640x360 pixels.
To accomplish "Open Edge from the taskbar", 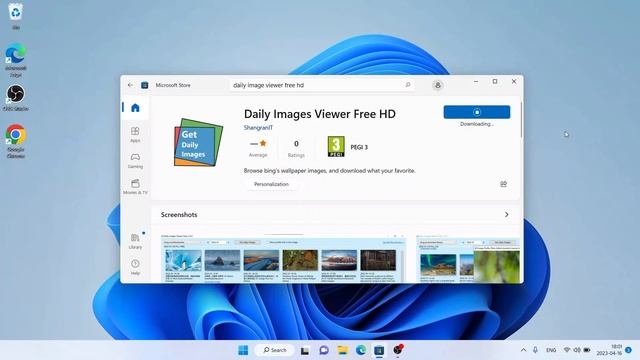I will tap(361, 350).
